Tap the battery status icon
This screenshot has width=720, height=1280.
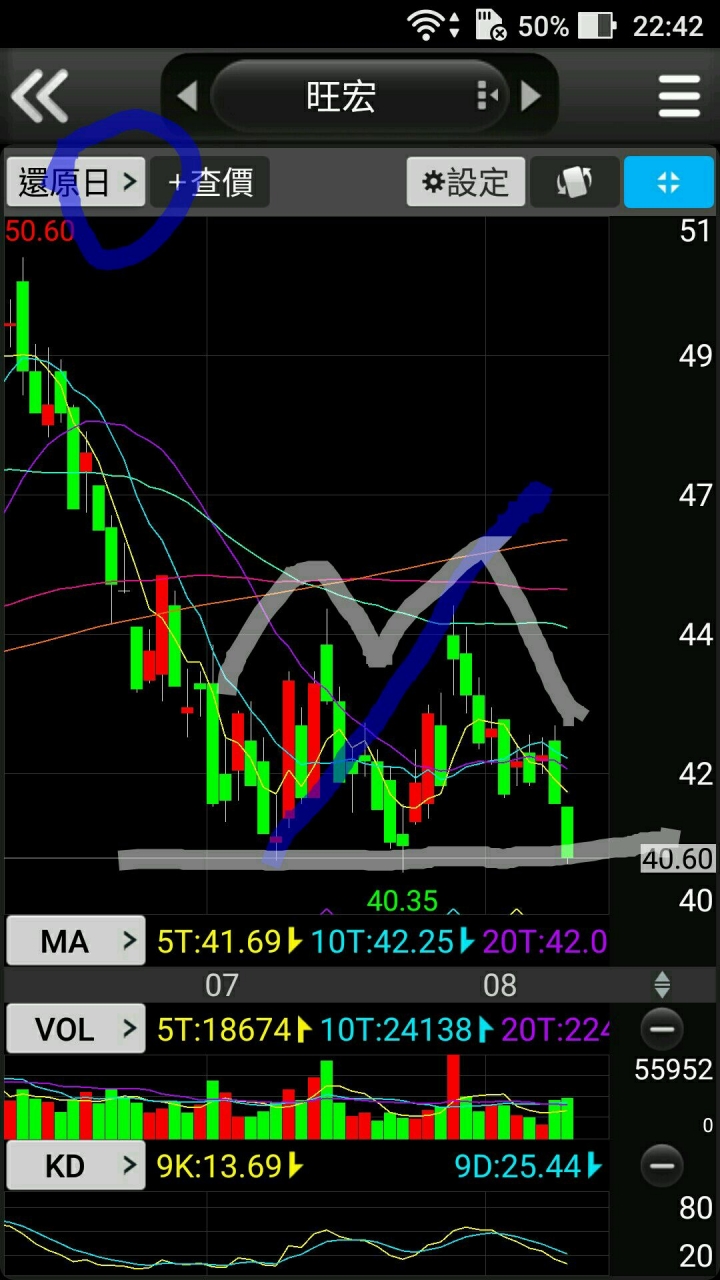click(x=597, y=25)
